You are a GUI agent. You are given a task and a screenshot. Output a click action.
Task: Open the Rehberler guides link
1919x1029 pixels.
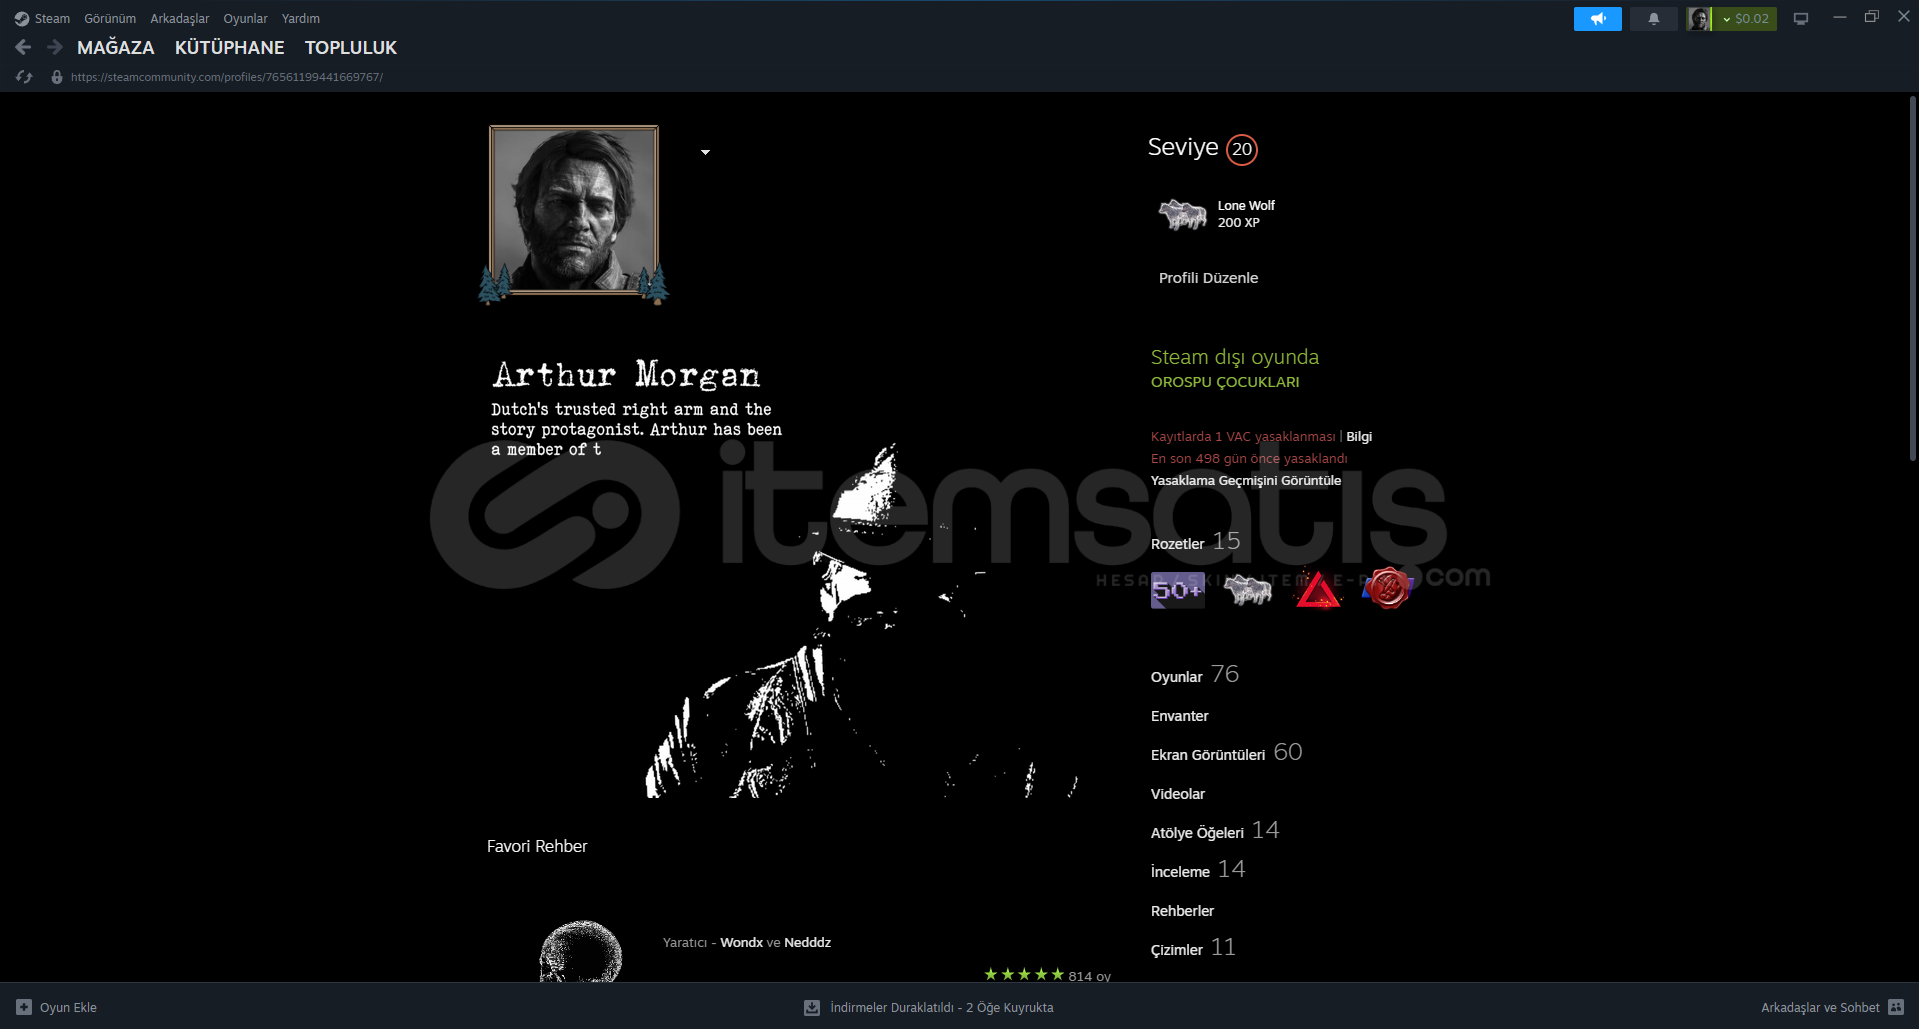click(1182, 911)
